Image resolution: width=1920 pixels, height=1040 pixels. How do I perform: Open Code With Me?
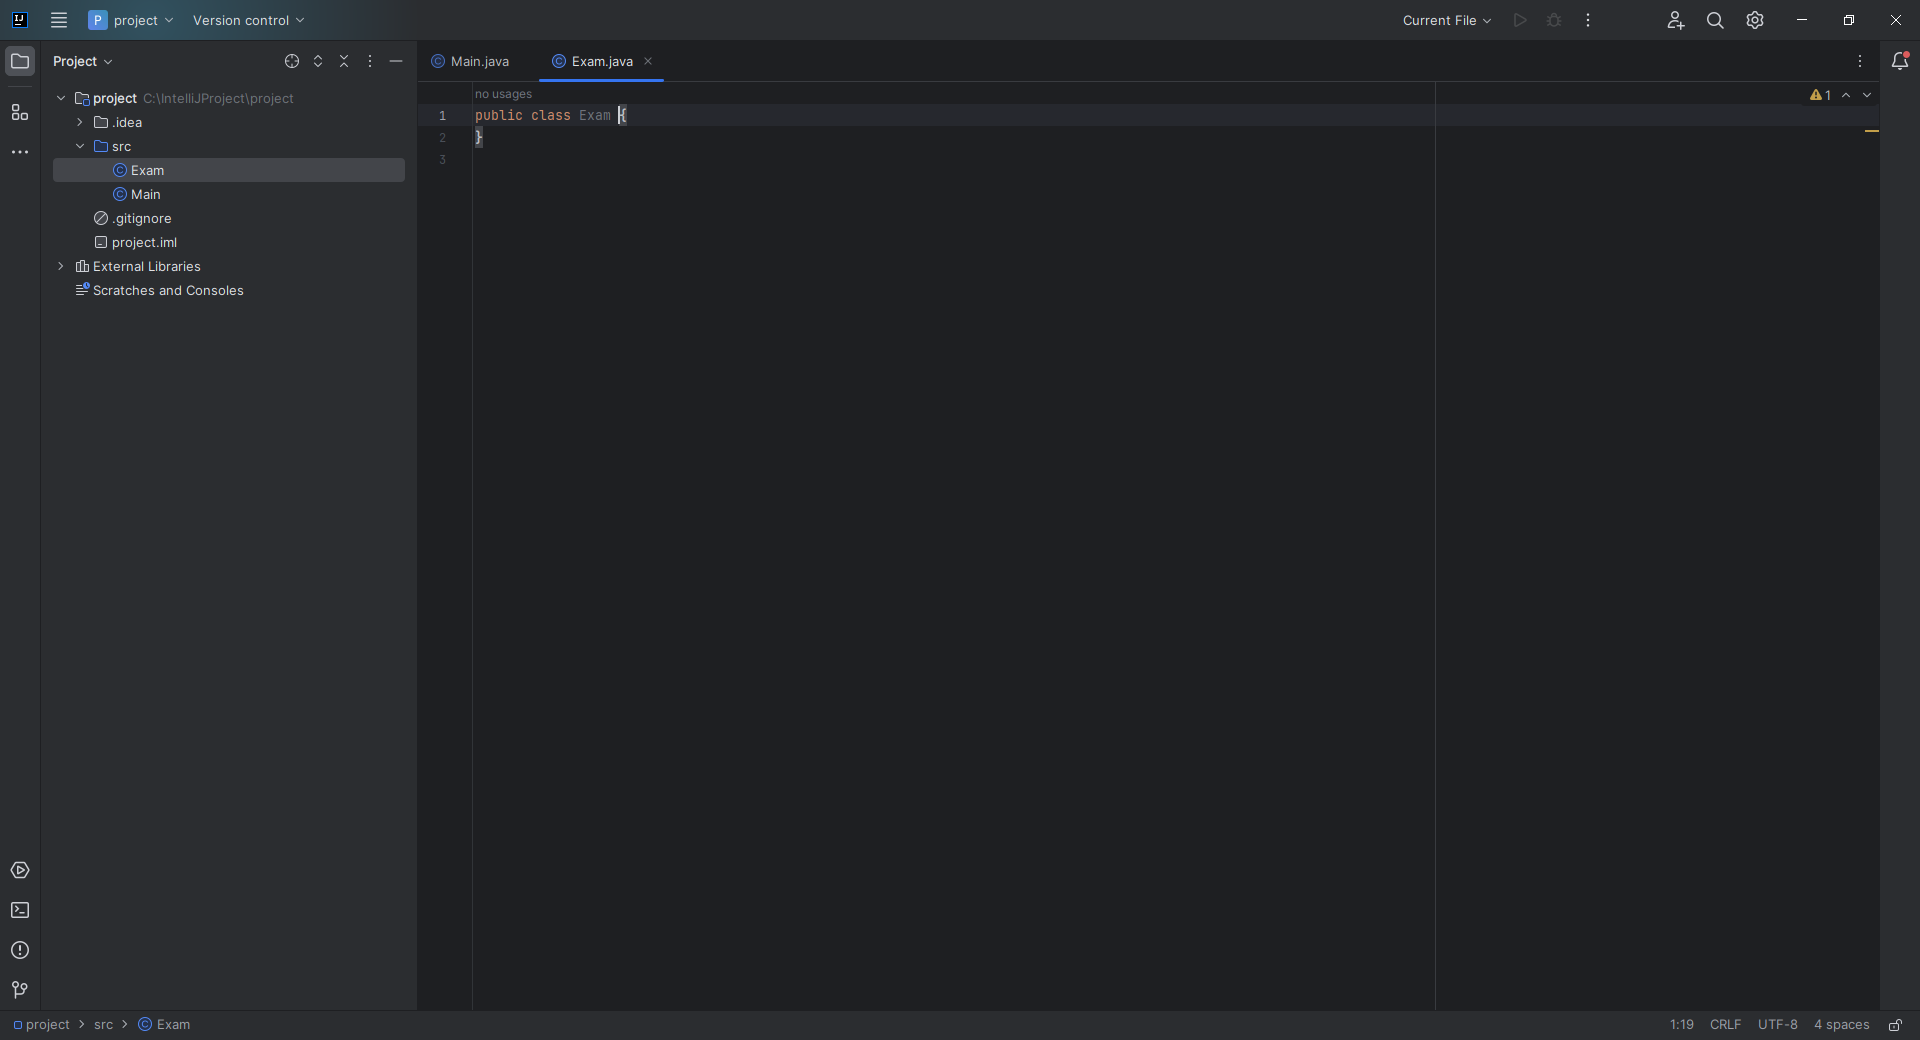pyautogui.click(x=1676, y=20)
